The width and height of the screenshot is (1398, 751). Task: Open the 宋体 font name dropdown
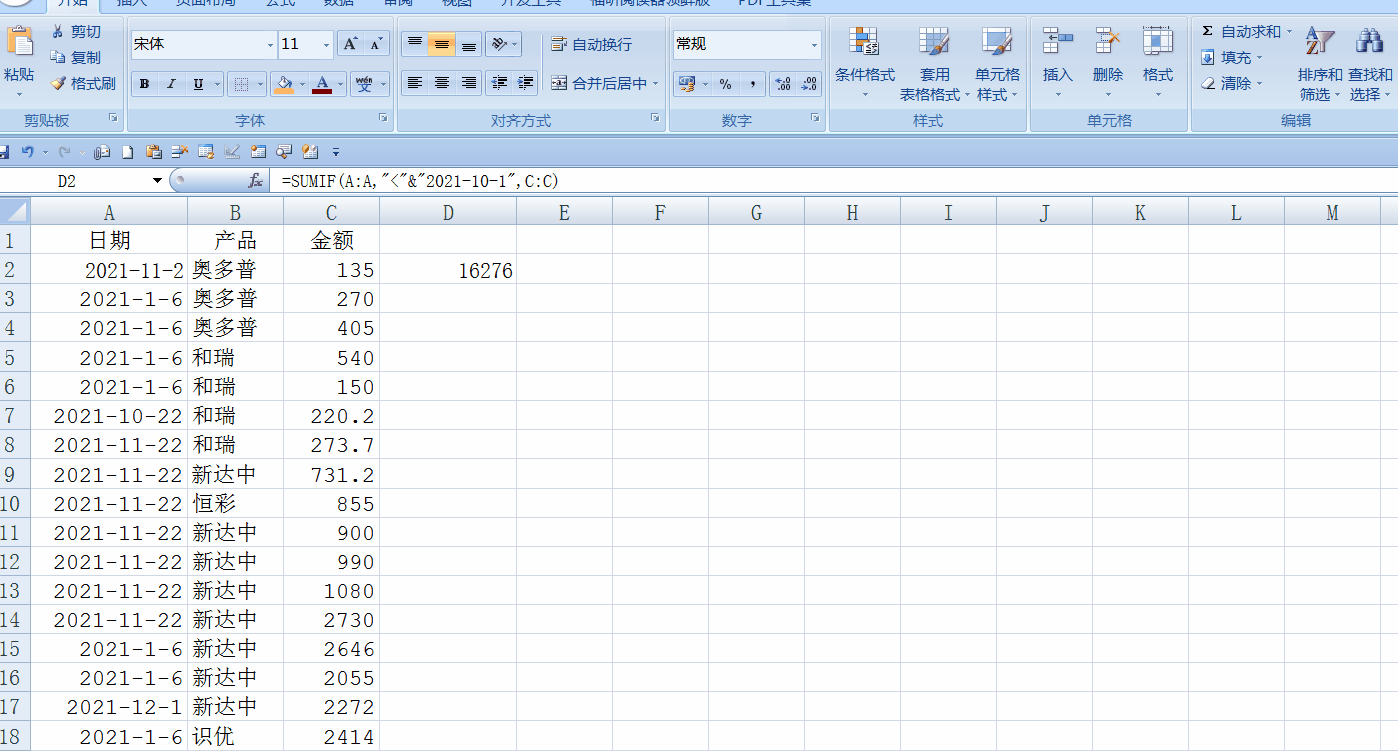[272, 45]
